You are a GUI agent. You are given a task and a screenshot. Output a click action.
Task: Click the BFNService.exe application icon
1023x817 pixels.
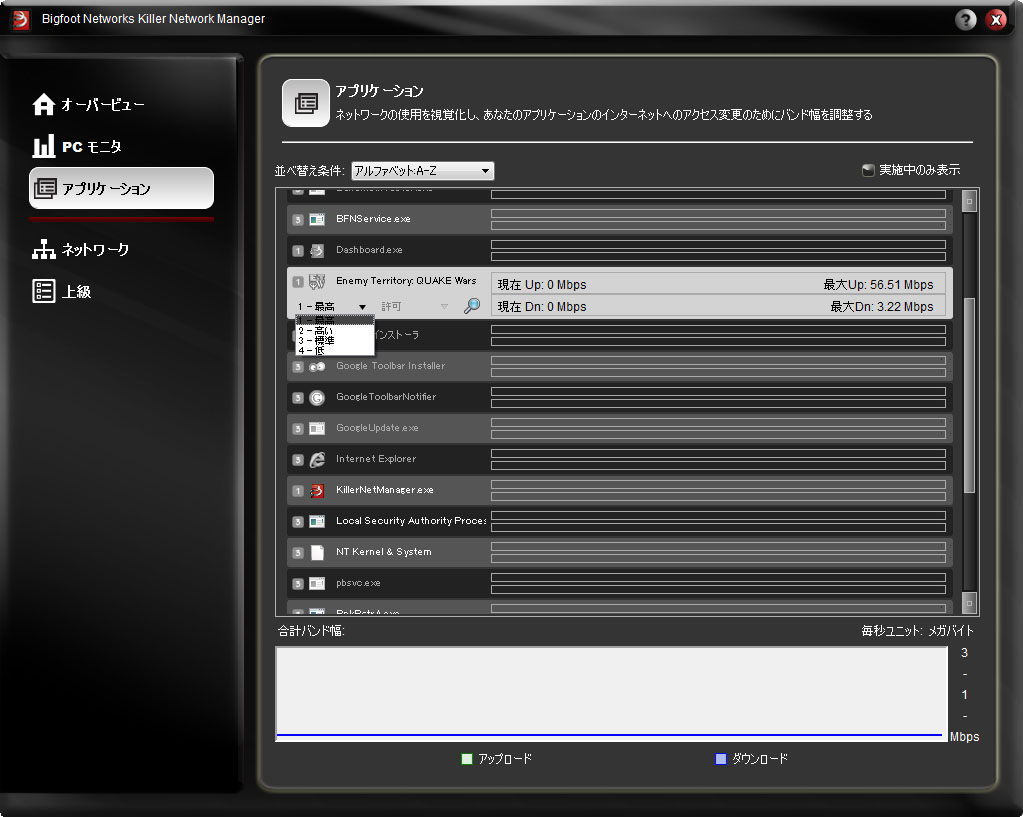[317, 219]
